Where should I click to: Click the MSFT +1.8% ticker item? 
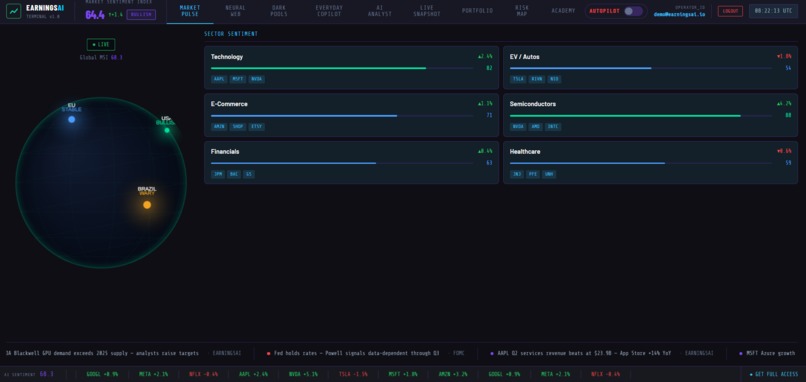coord(403,374)
